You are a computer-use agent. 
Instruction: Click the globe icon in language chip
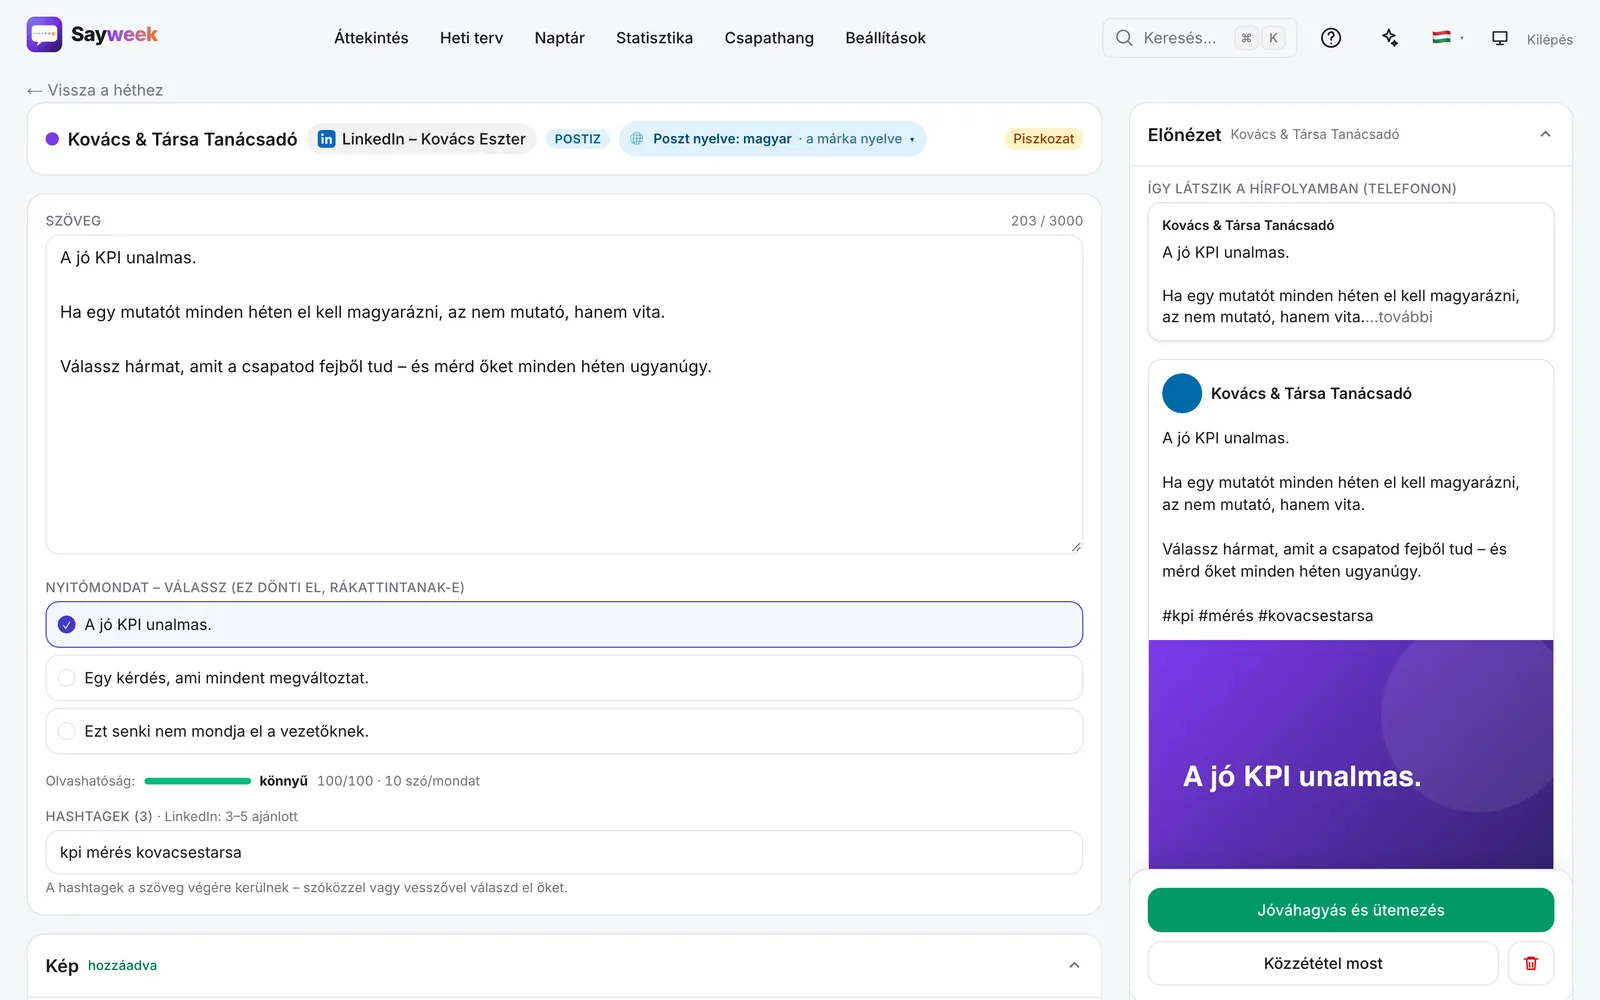pyautogui.click(x=637, y=139)
